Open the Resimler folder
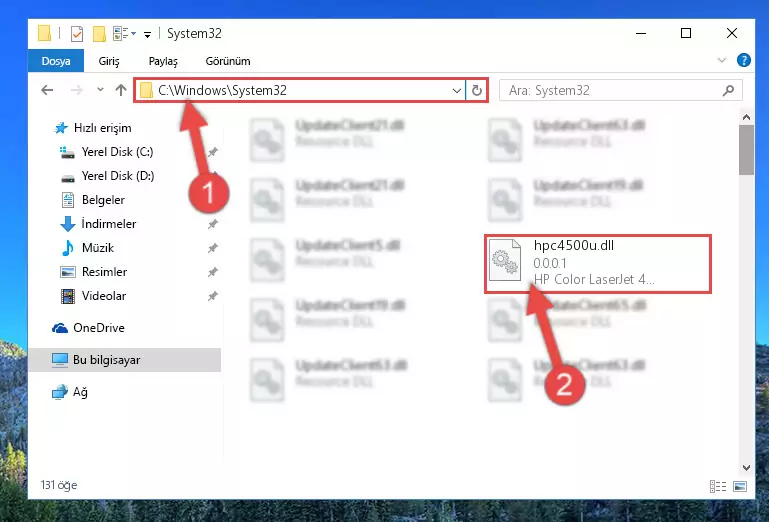 click(x=93, y=272)
